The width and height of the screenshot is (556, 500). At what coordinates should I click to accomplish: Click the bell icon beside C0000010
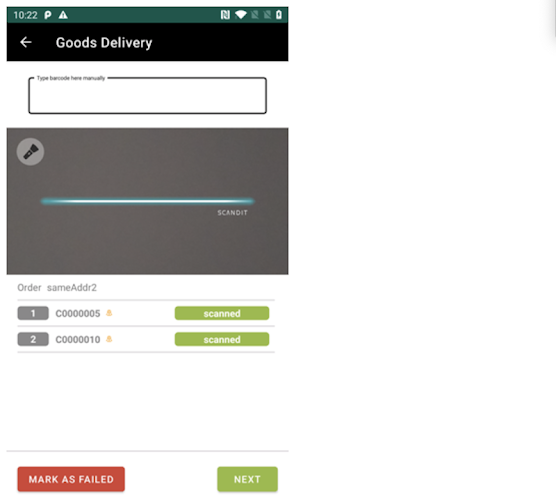pos(109,339)
